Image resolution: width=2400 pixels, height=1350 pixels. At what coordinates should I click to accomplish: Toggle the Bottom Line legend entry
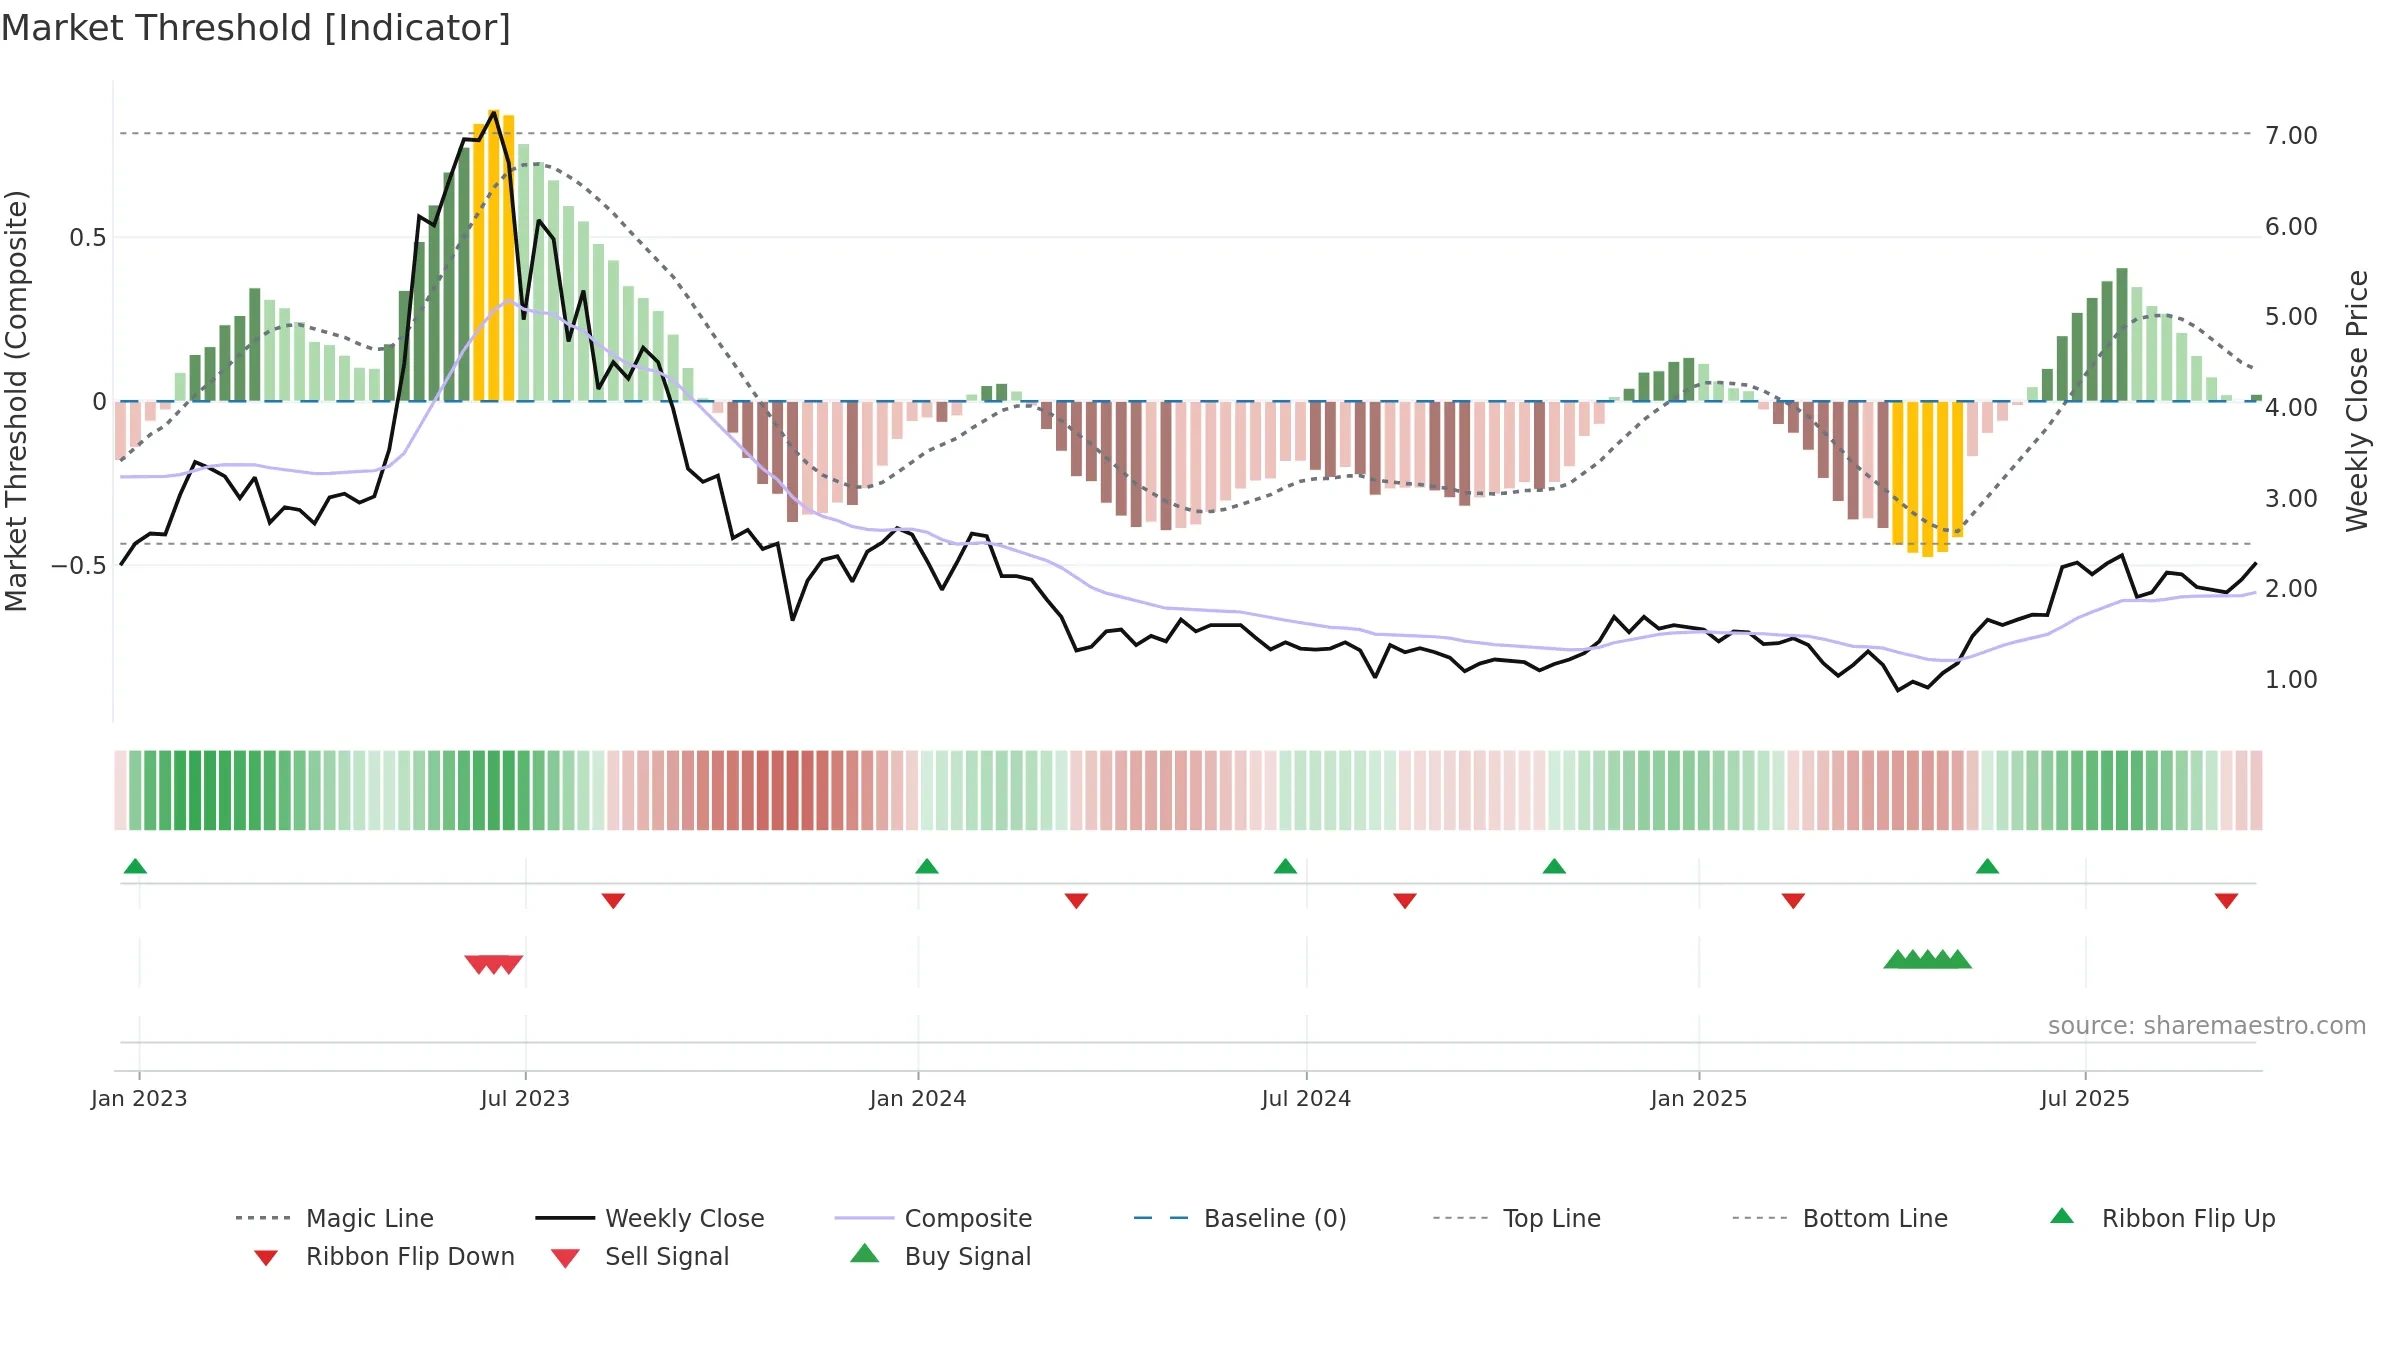(1840, 1218)
